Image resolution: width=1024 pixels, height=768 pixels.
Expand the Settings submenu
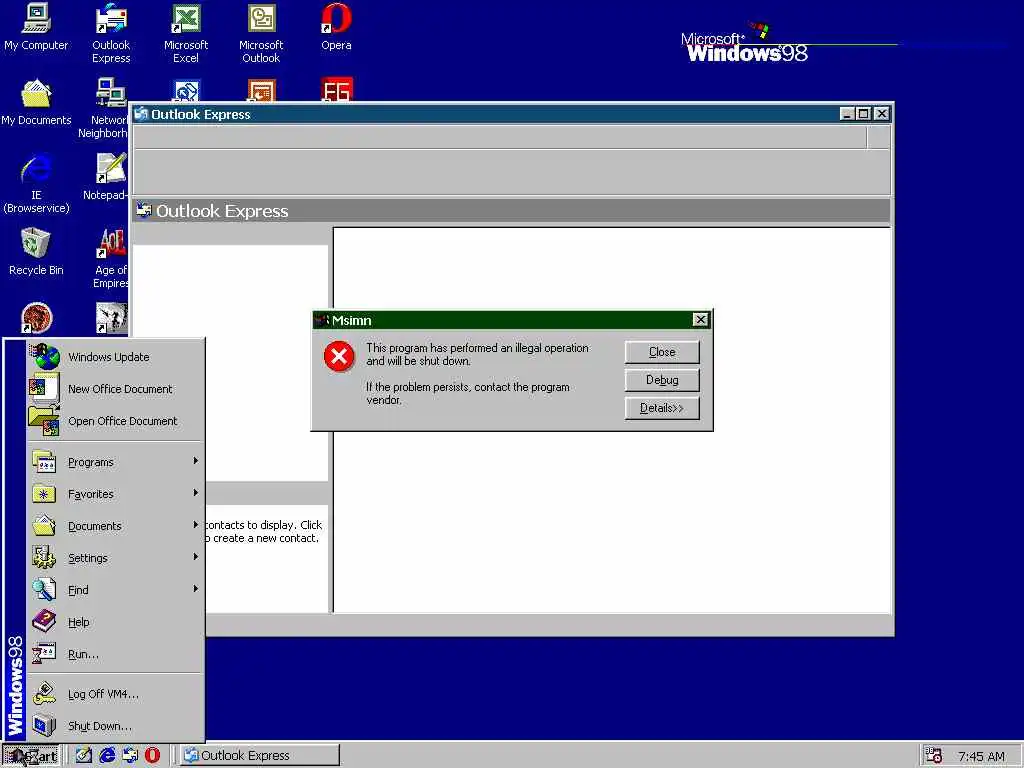click(116, 558)
